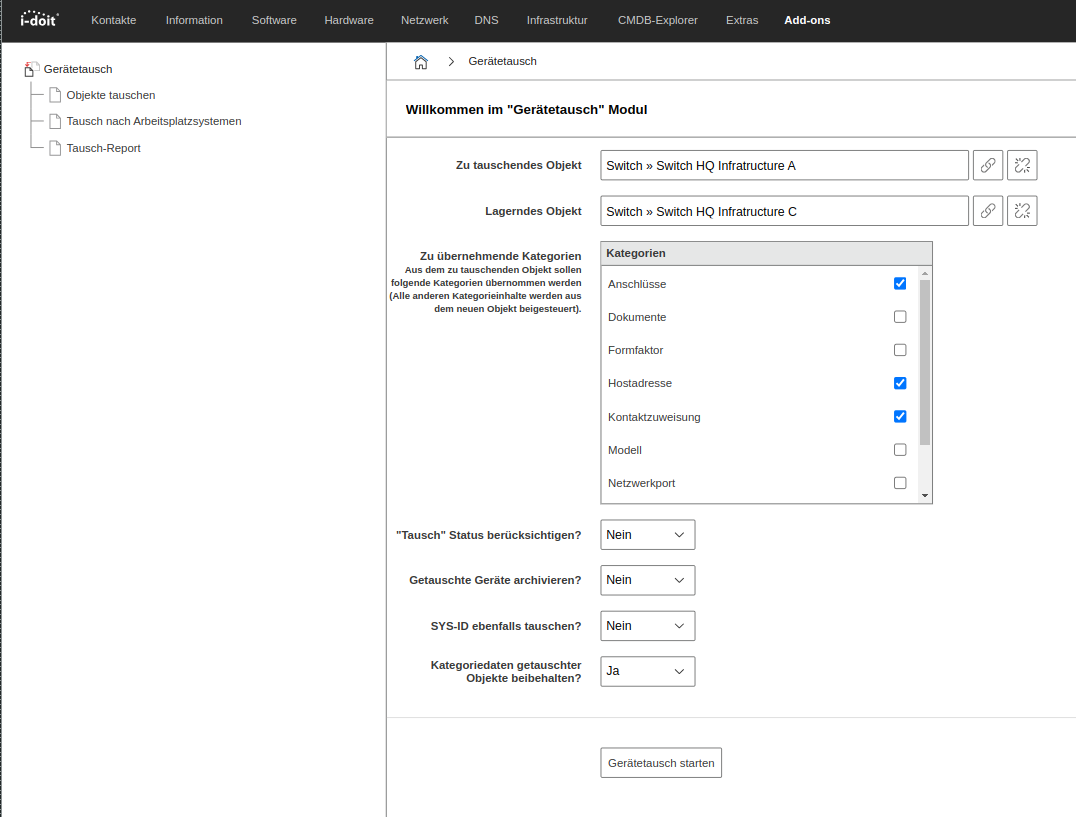Click the Anschlüsse category label
1076x817 pixels.
click(x=637, y=284)
